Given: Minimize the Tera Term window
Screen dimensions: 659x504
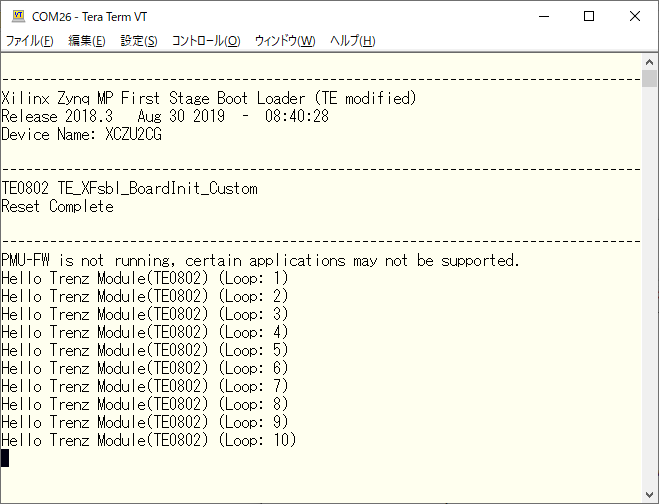Looking at the screenshot, I should coord(543,16).
